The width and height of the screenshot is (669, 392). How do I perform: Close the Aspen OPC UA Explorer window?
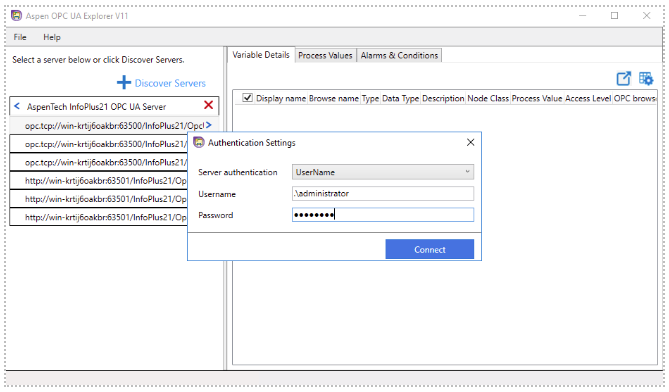[646, 16]
